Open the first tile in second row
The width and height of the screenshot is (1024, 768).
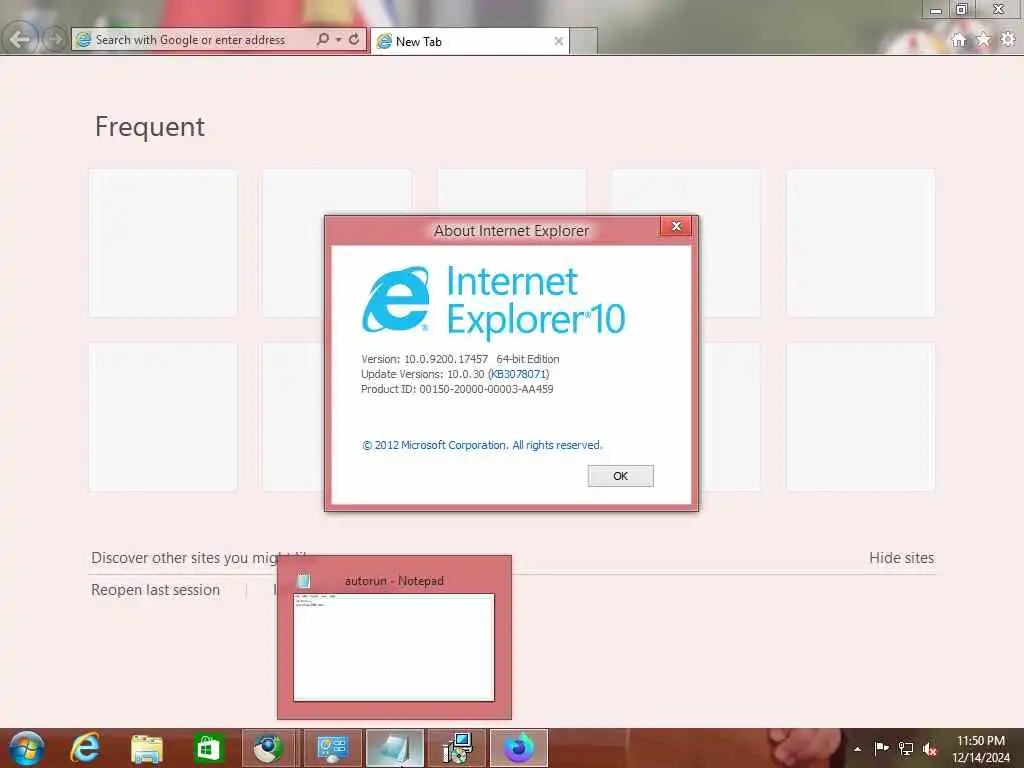coord(163,417)
